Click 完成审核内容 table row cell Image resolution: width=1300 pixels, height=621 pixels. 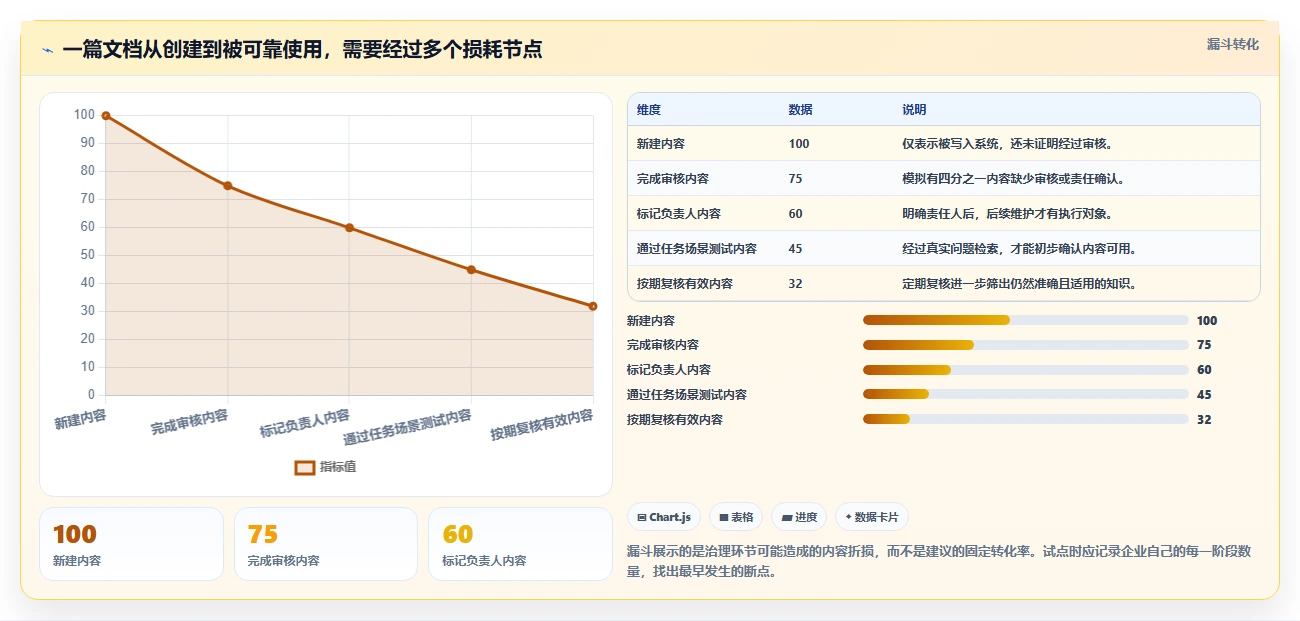pyautogui.click(x=673, y=179)
